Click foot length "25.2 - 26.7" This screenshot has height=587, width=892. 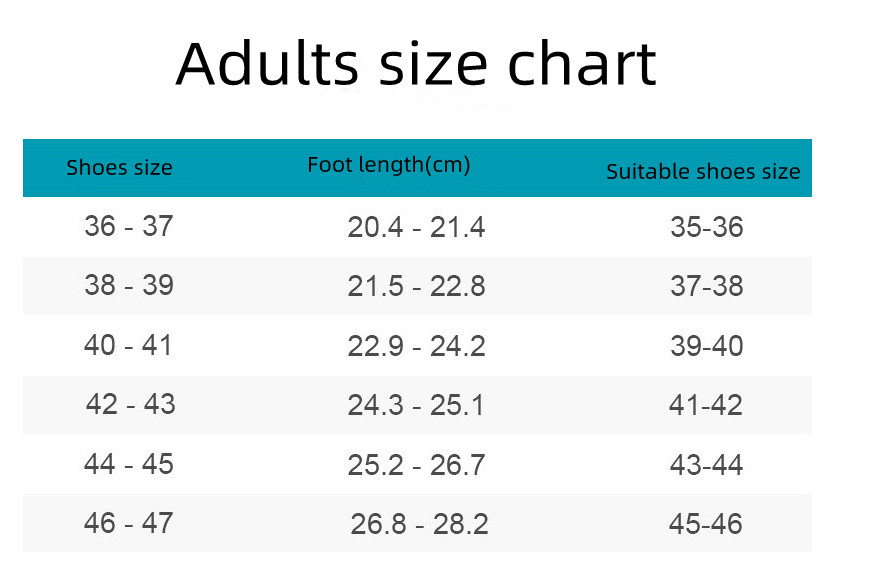point(416,465)
